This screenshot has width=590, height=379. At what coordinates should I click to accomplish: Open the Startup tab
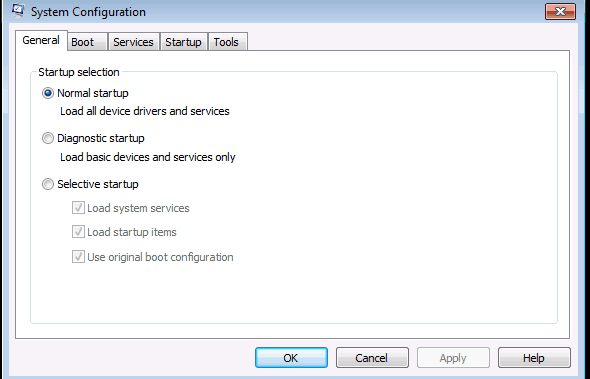(183, 42)
